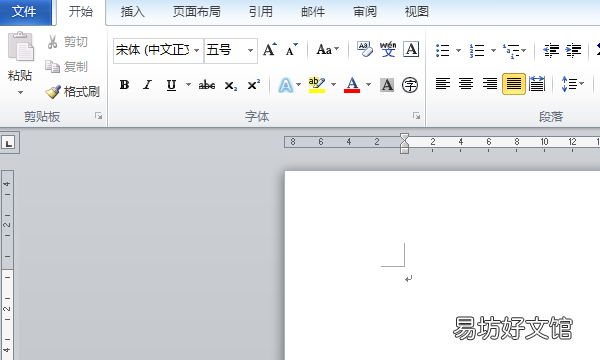This screenshot has width=600, height=360.
Task: Apply the red font color
Action: click(352, 85)
